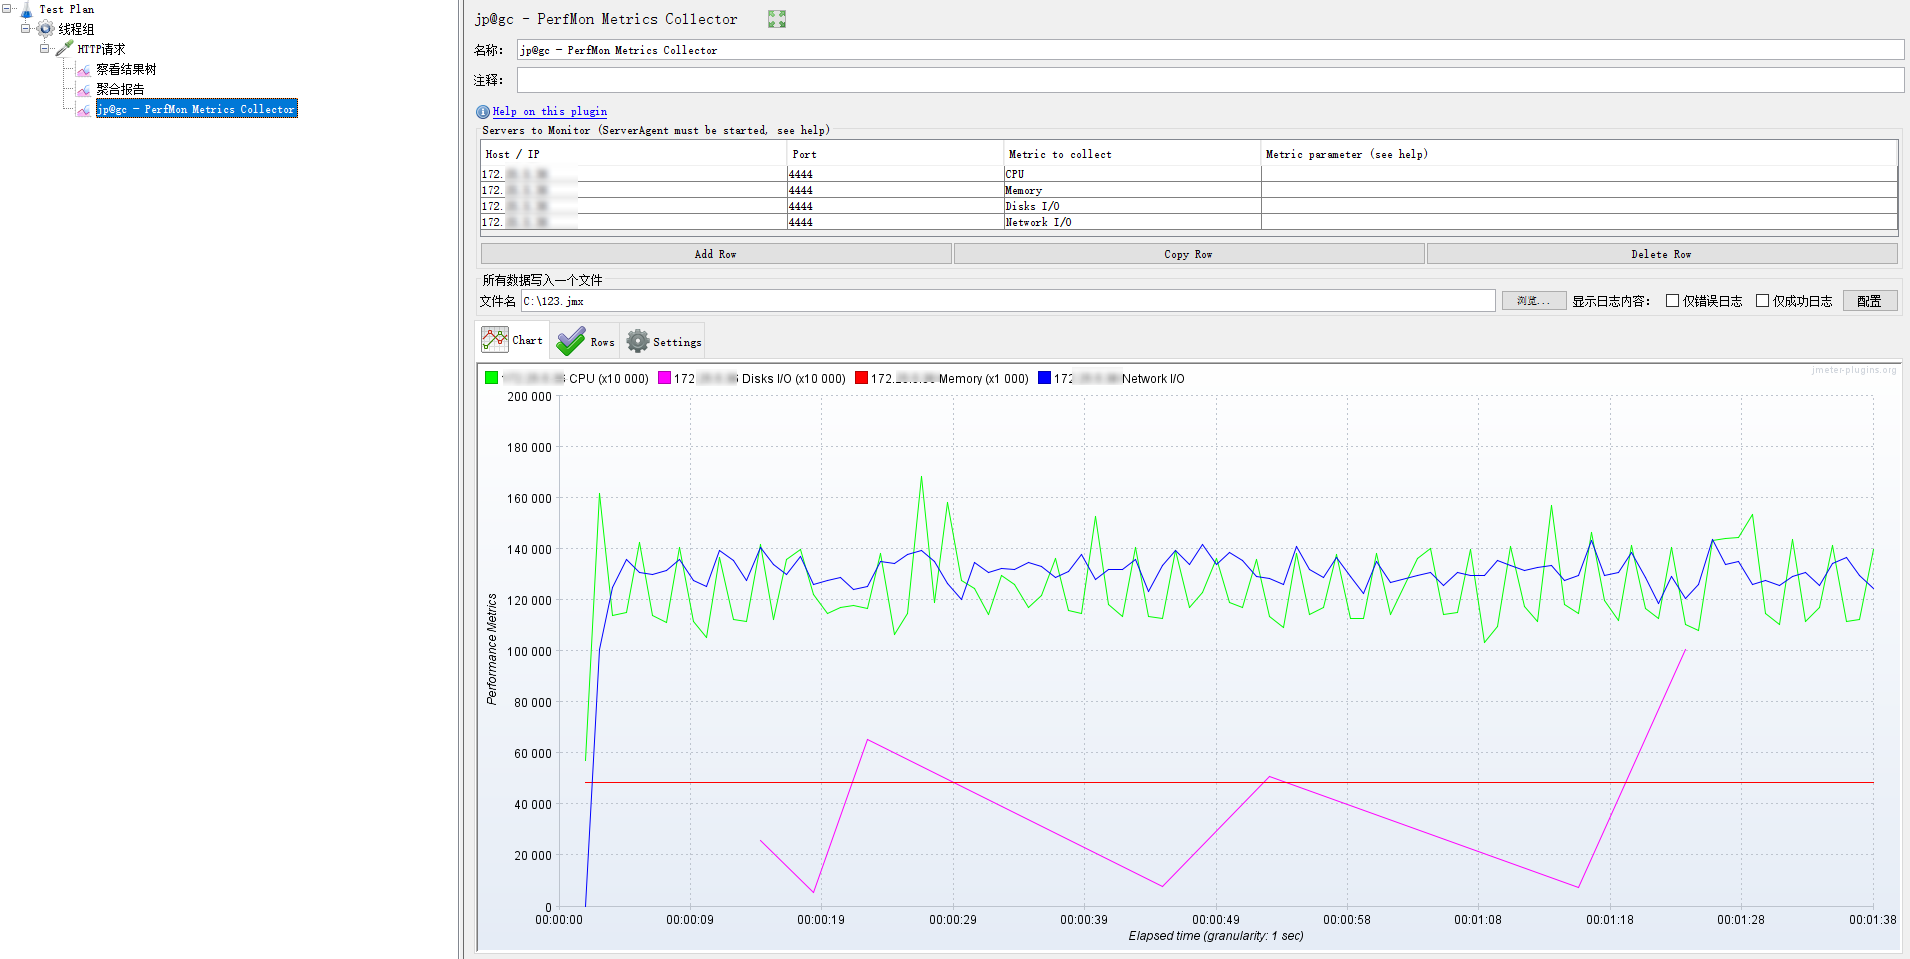Click the Chart tab graph icon
This screenshot has height=959, width=1910.
coord(495,339)
